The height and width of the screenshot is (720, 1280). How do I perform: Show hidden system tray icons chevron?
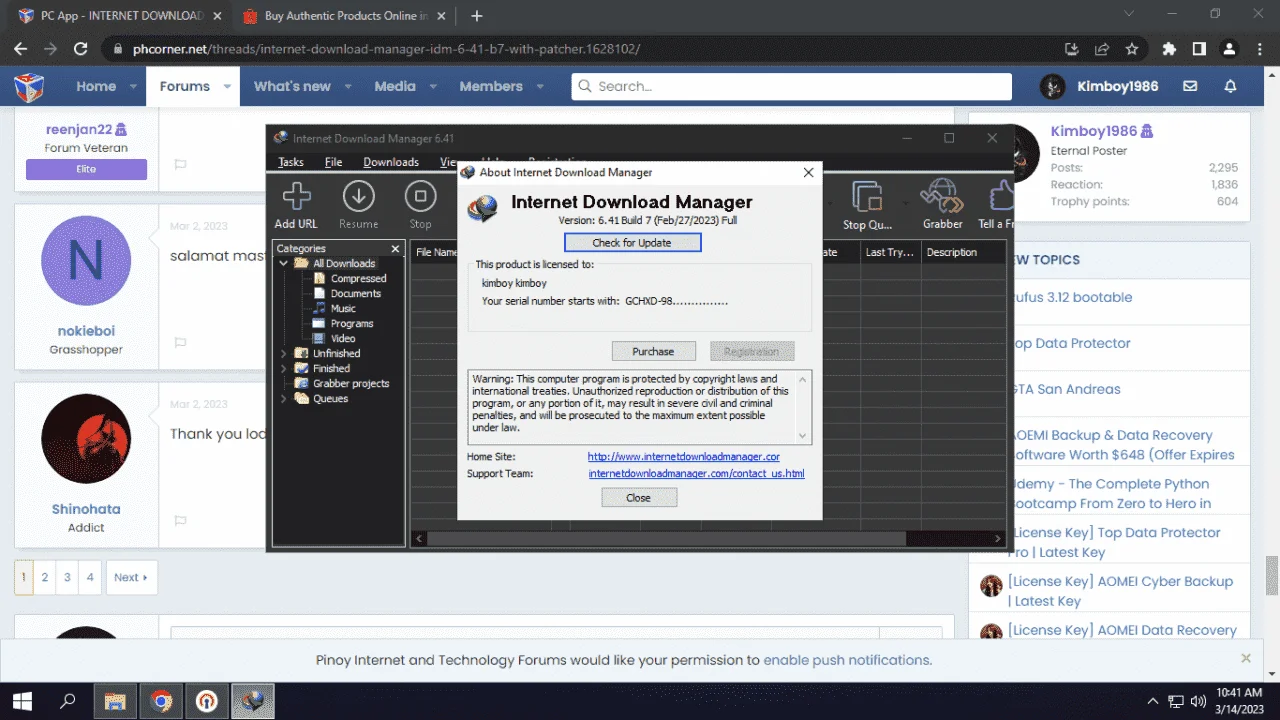[x=1152, y=701]
